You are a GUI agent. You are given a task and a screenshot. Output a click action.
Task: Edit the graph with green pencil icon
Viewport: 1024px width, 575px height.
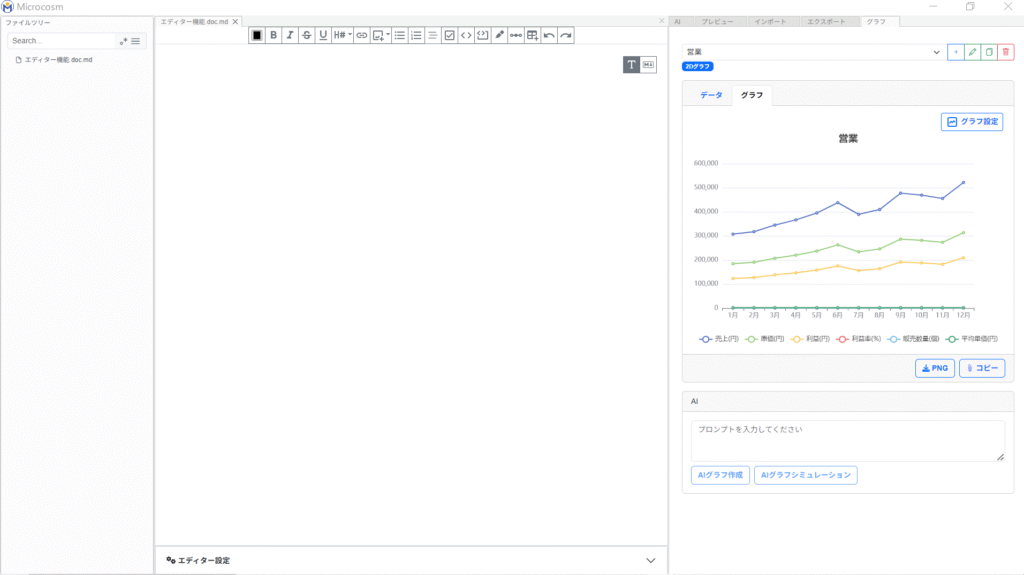tap(972, 52)
